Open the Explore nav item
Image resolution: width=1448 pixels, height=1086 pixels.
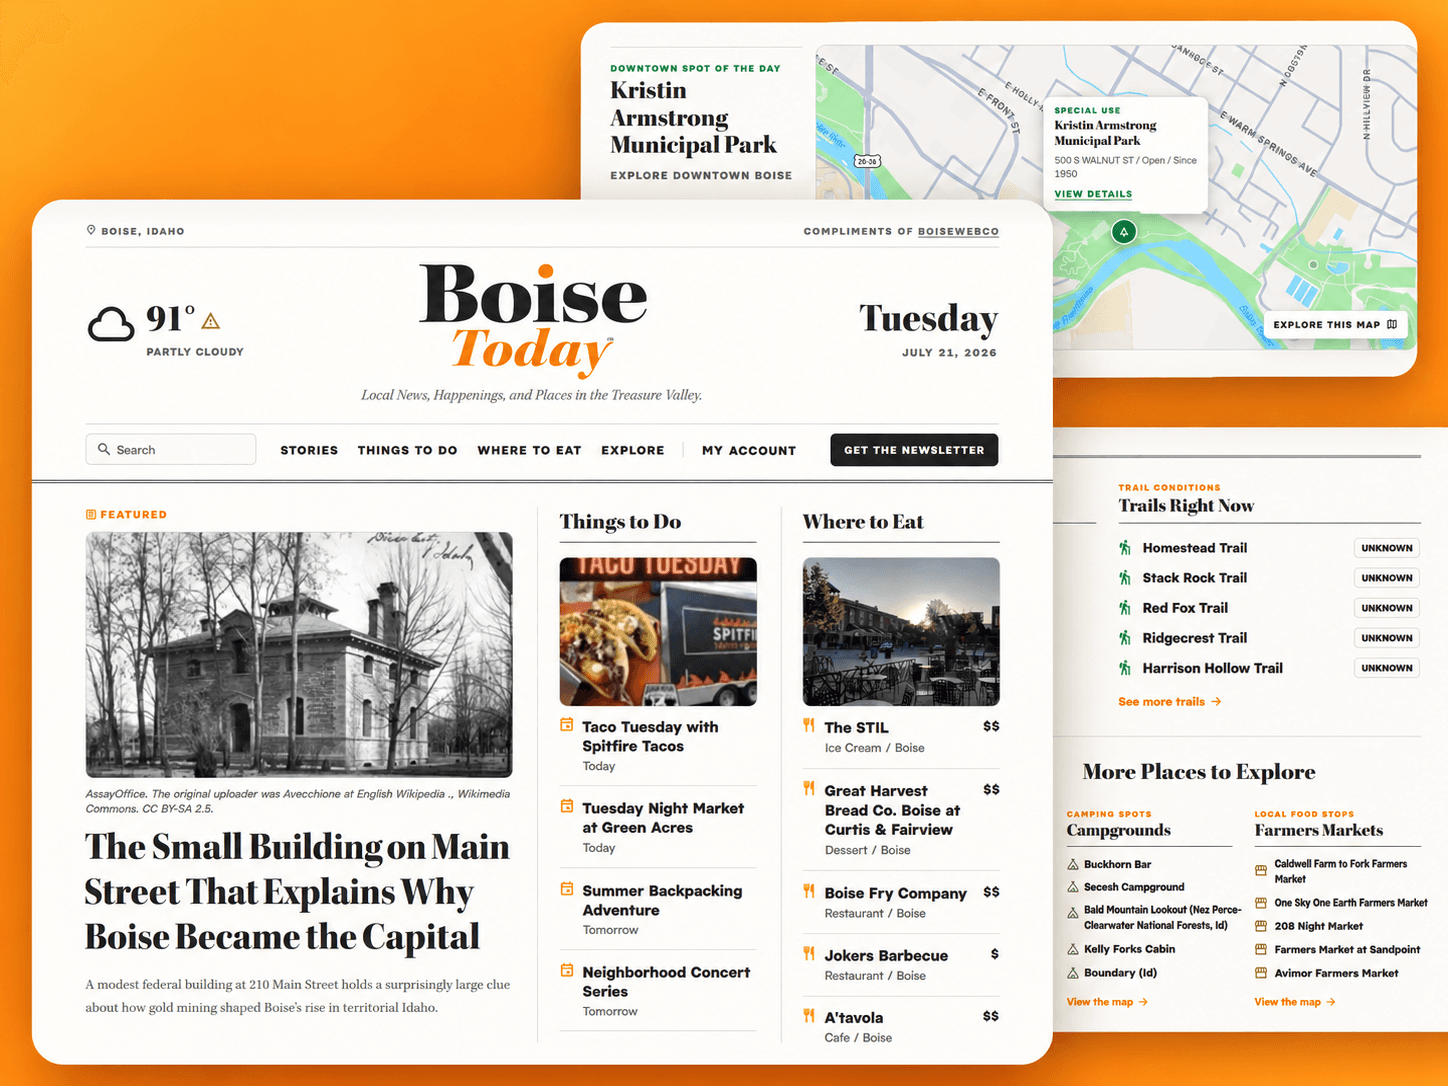633,450
